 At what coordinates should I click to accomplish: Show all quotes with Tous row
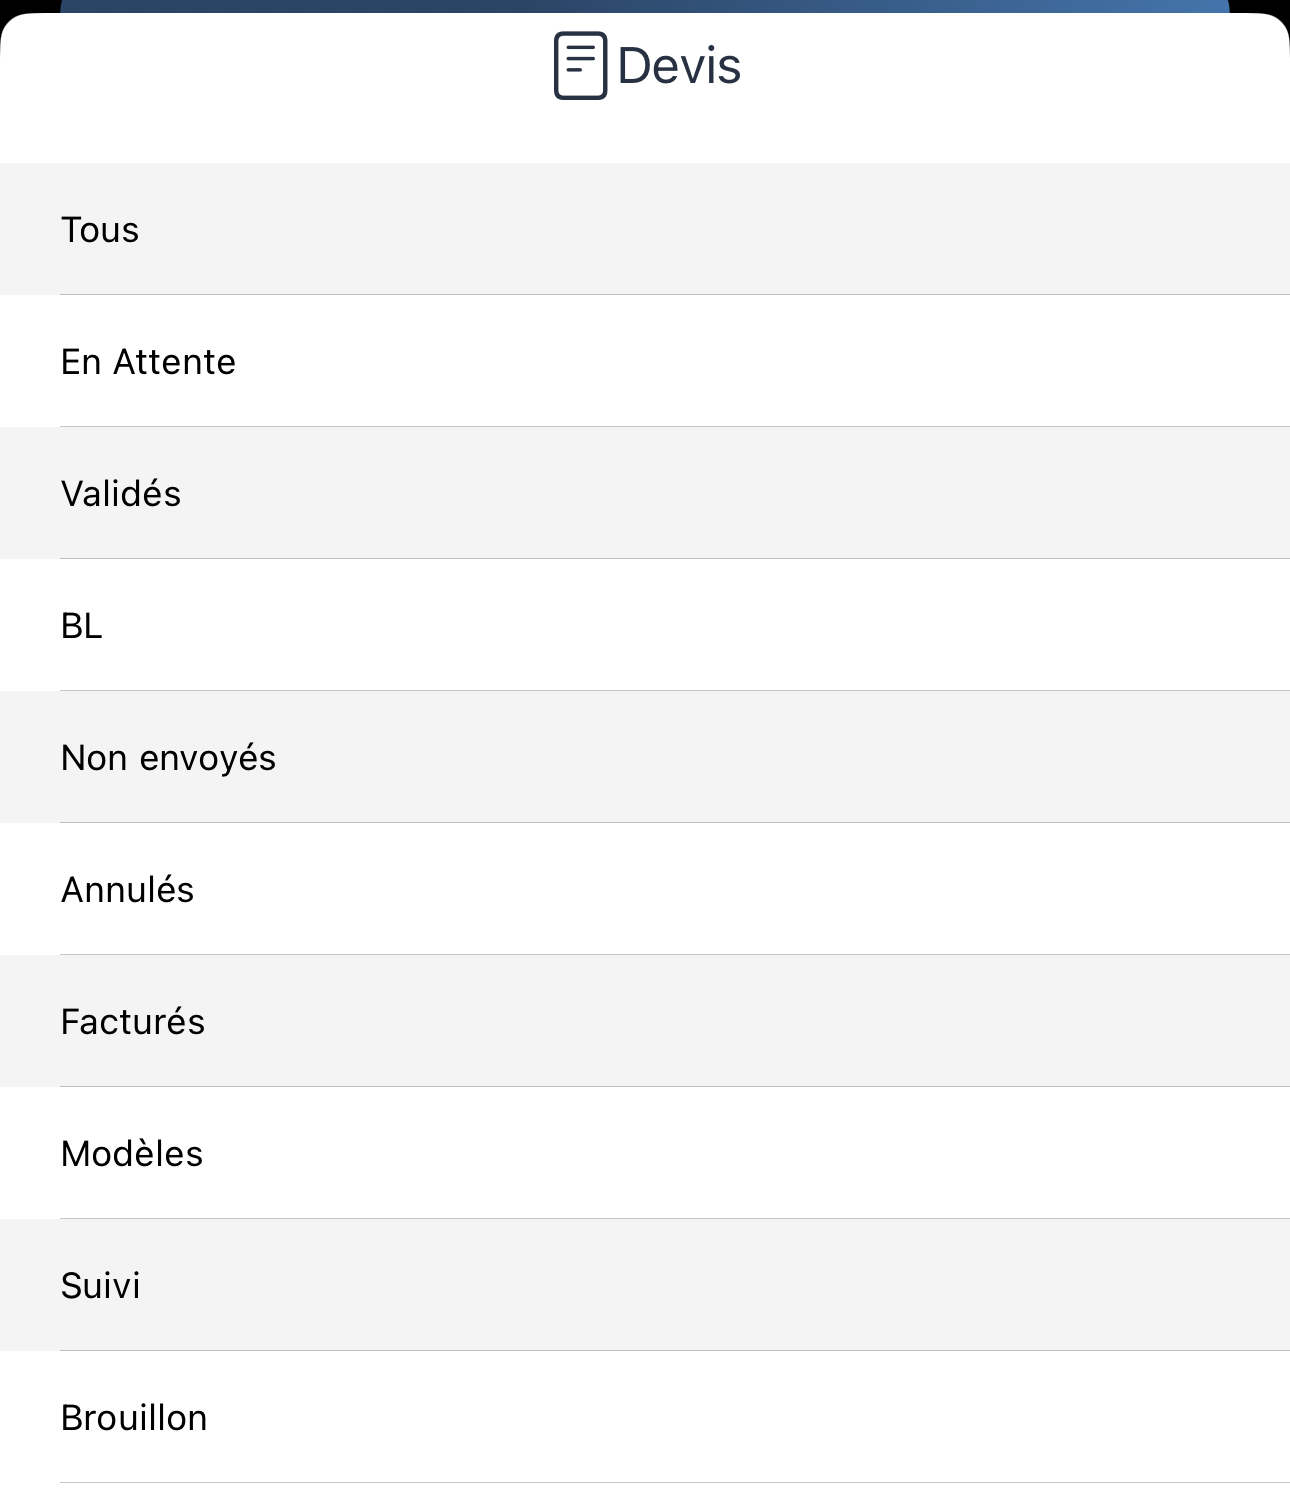[645, 229]
